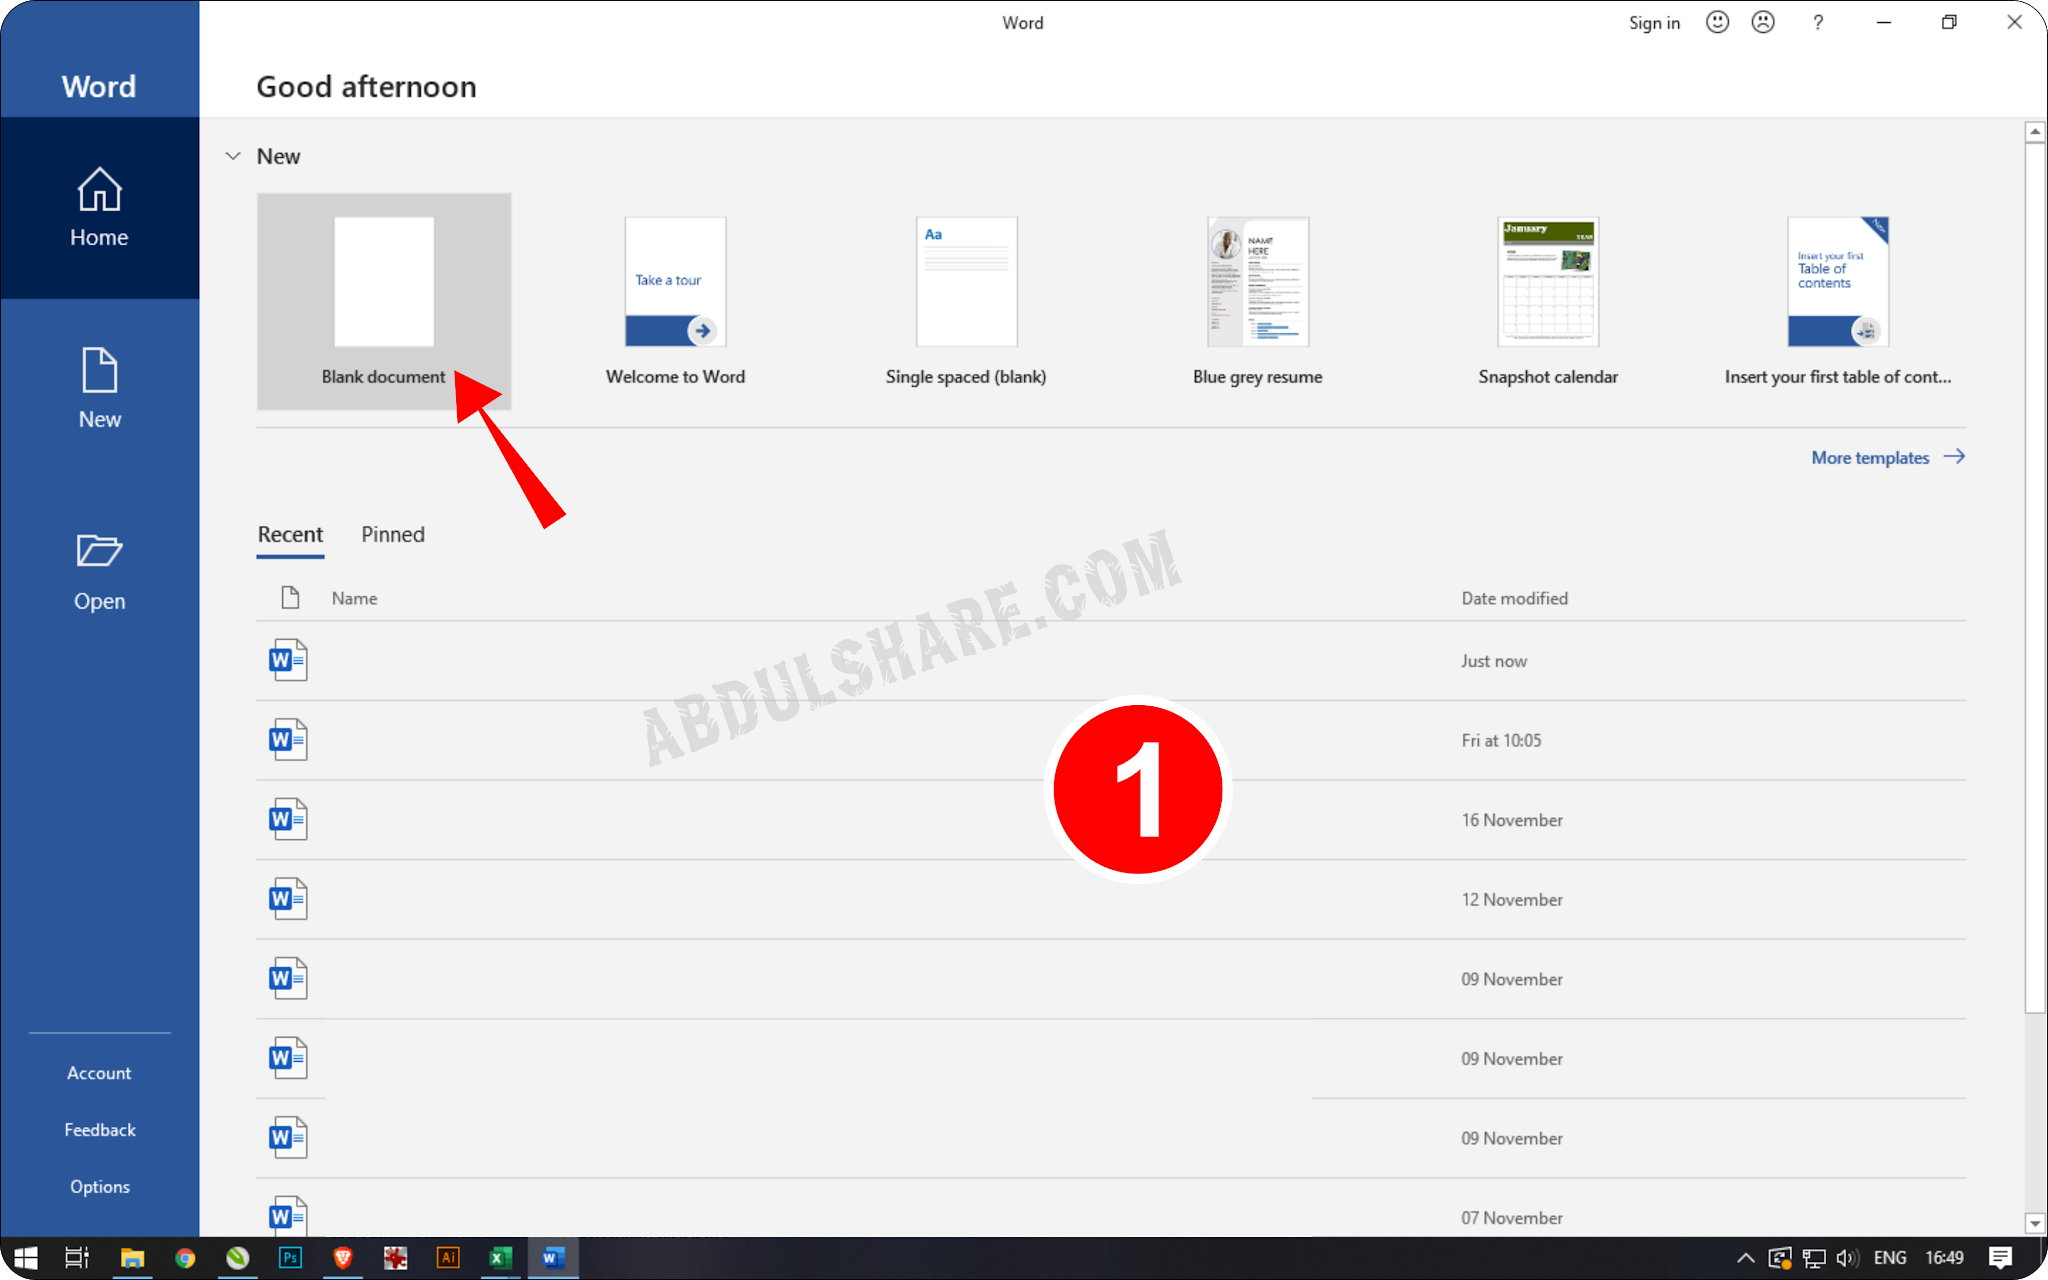Open the Open pane in the sidebar
The width and height of the screenshot is (2048, 1280).
coord(99,571)
